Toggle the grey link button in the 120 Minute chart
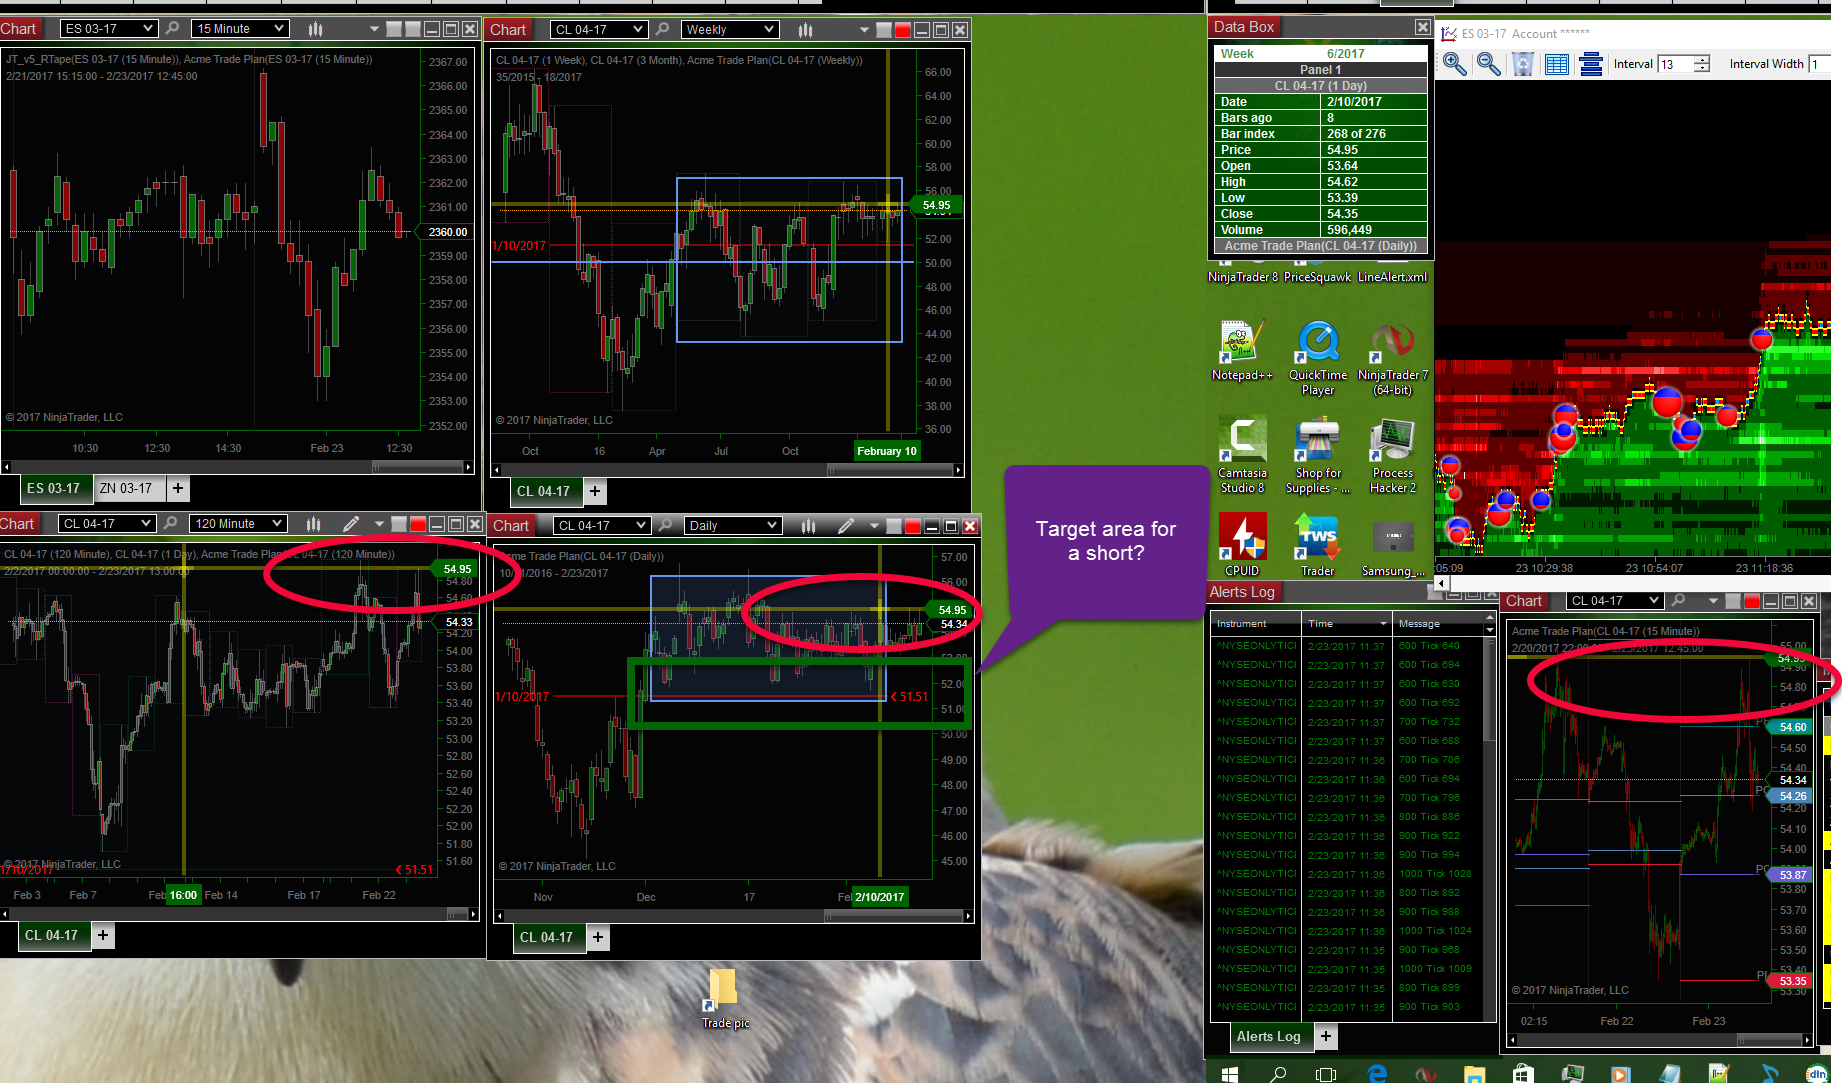Image resolution: width=1842 pixels, height=1083 pixels. point(399,524)
